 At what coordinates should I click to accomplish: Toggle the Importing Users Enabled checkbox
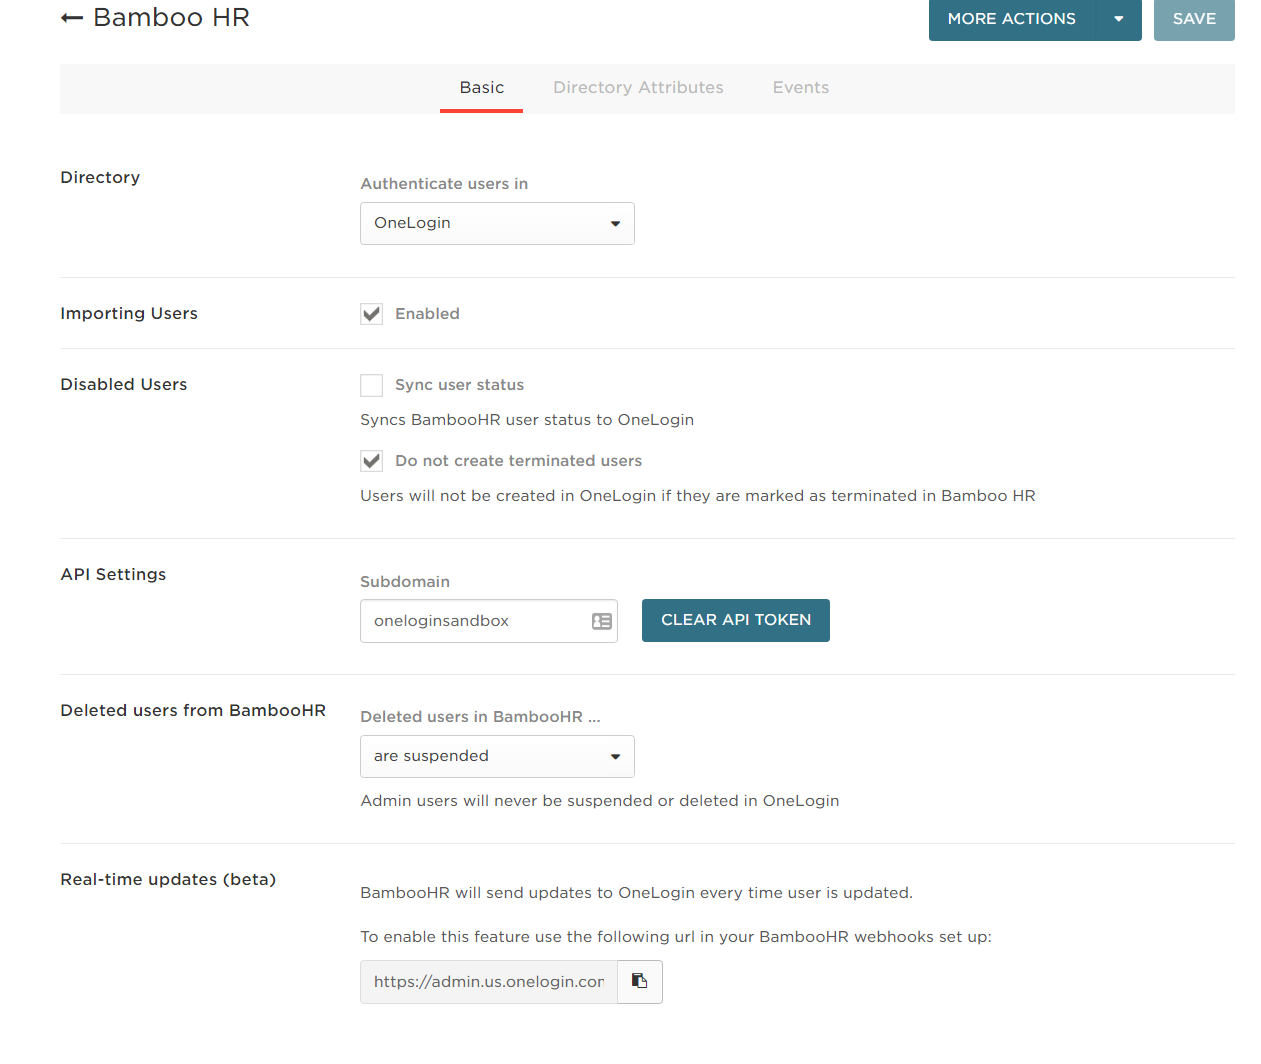click(372, 314)
